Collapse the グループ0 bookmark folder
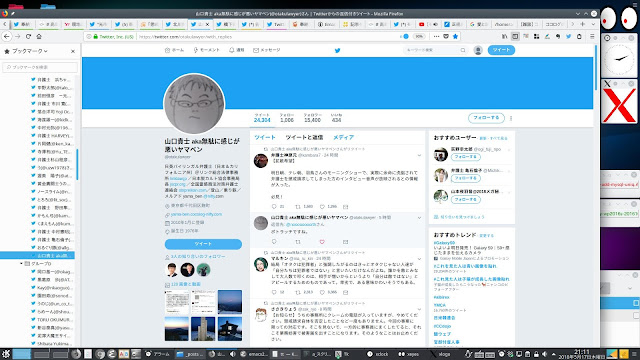 click(x=21, y=264)
